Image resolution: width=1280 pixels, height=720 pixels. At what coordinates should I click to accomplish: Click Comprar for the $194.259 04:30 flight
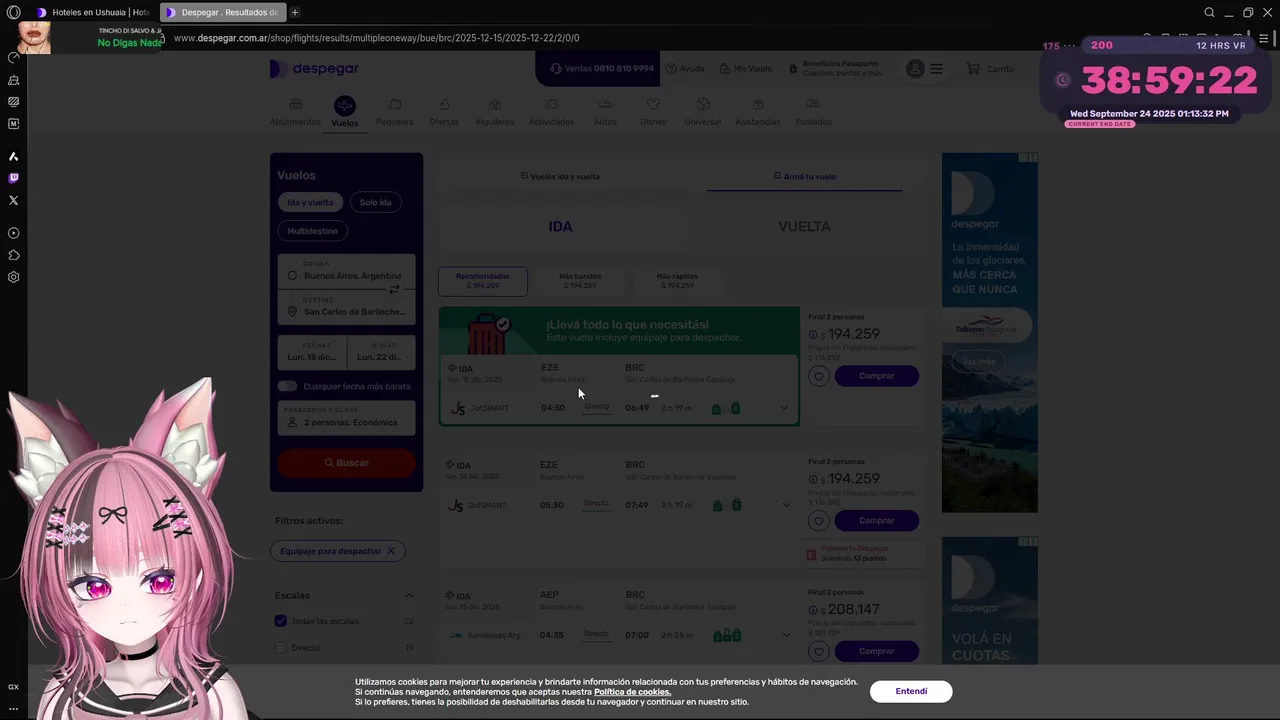876,376
